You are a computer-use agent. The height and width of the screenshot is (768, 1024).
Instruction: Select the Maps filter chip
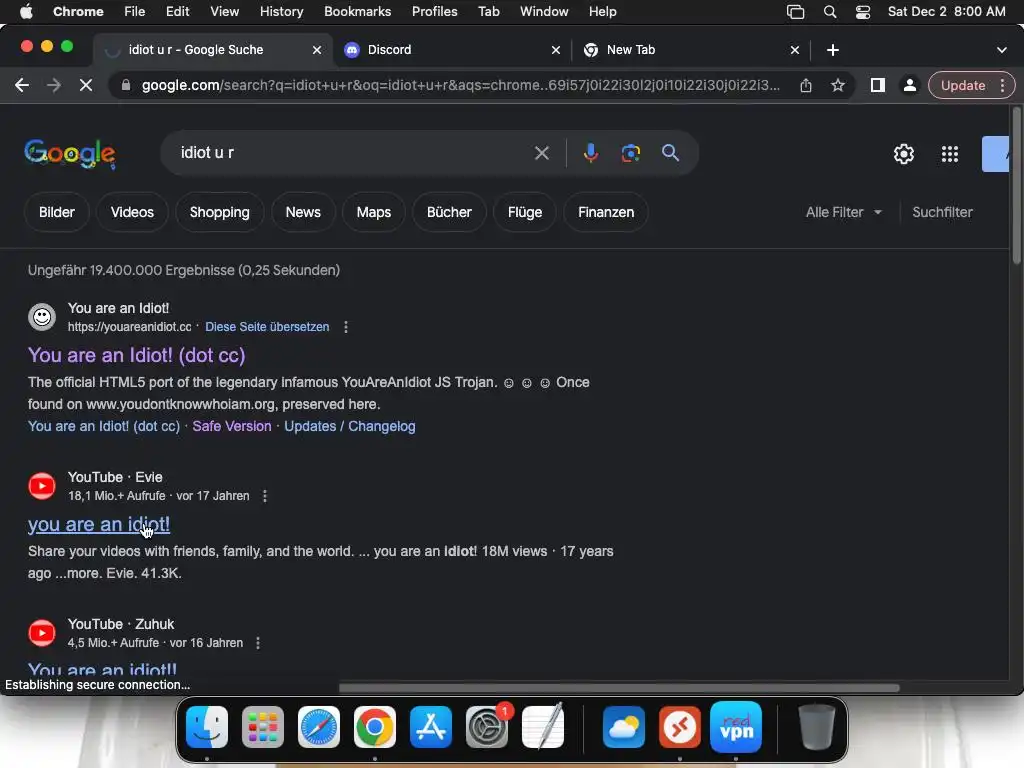click(x=374, y=212)
